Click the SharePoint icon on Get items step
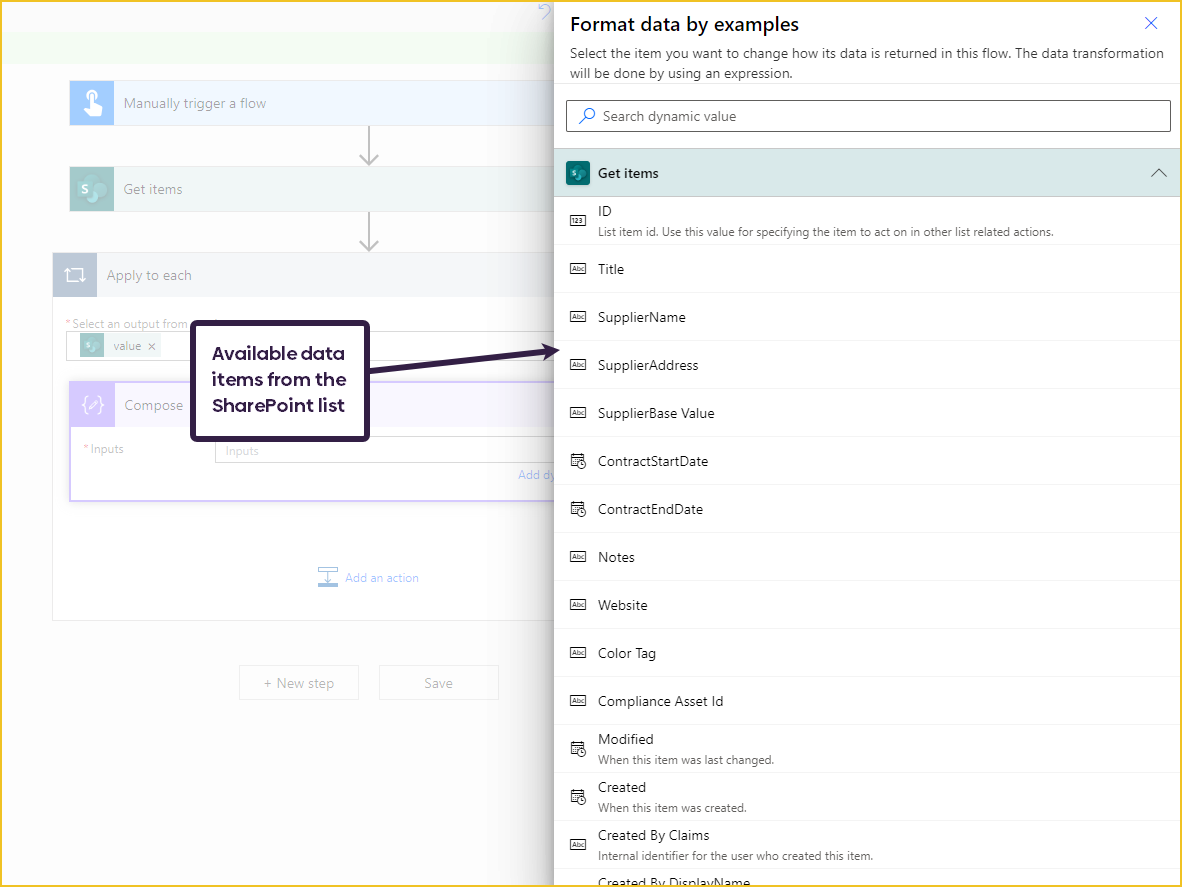Screen dimensions: 1182x887 (x=92, y=189)
